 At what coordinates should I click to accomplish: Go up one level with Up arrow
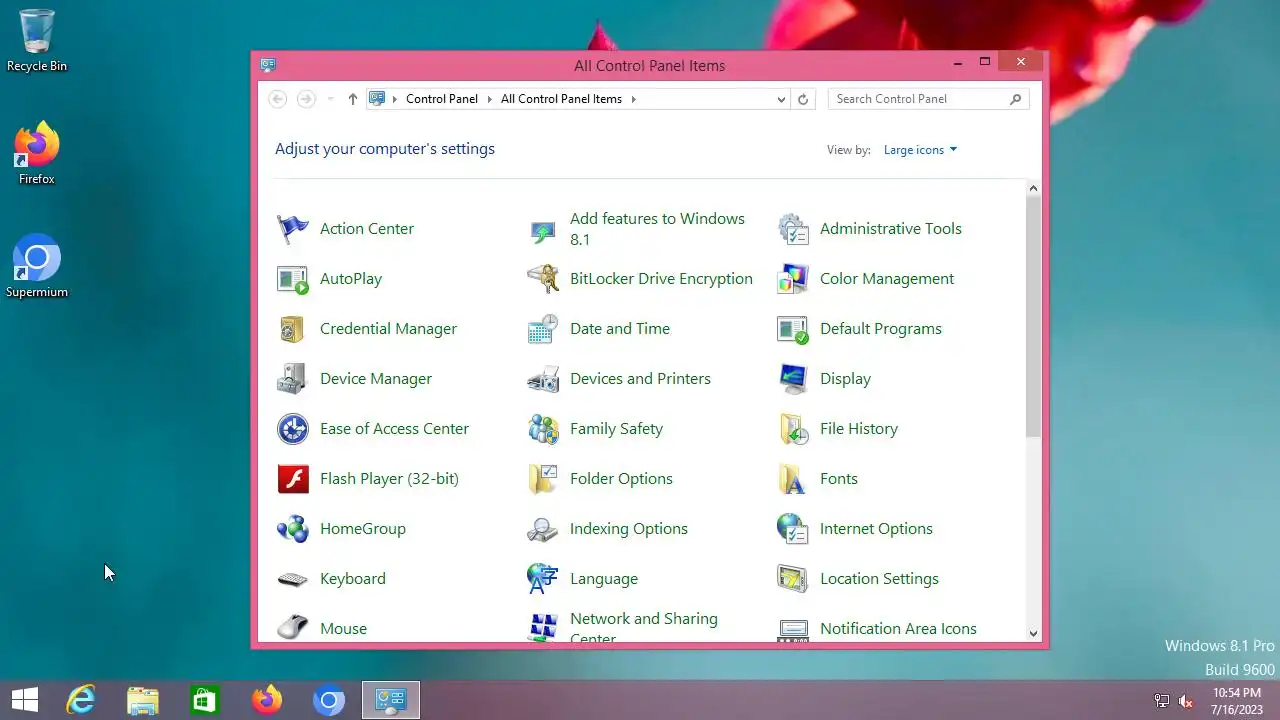352,99
